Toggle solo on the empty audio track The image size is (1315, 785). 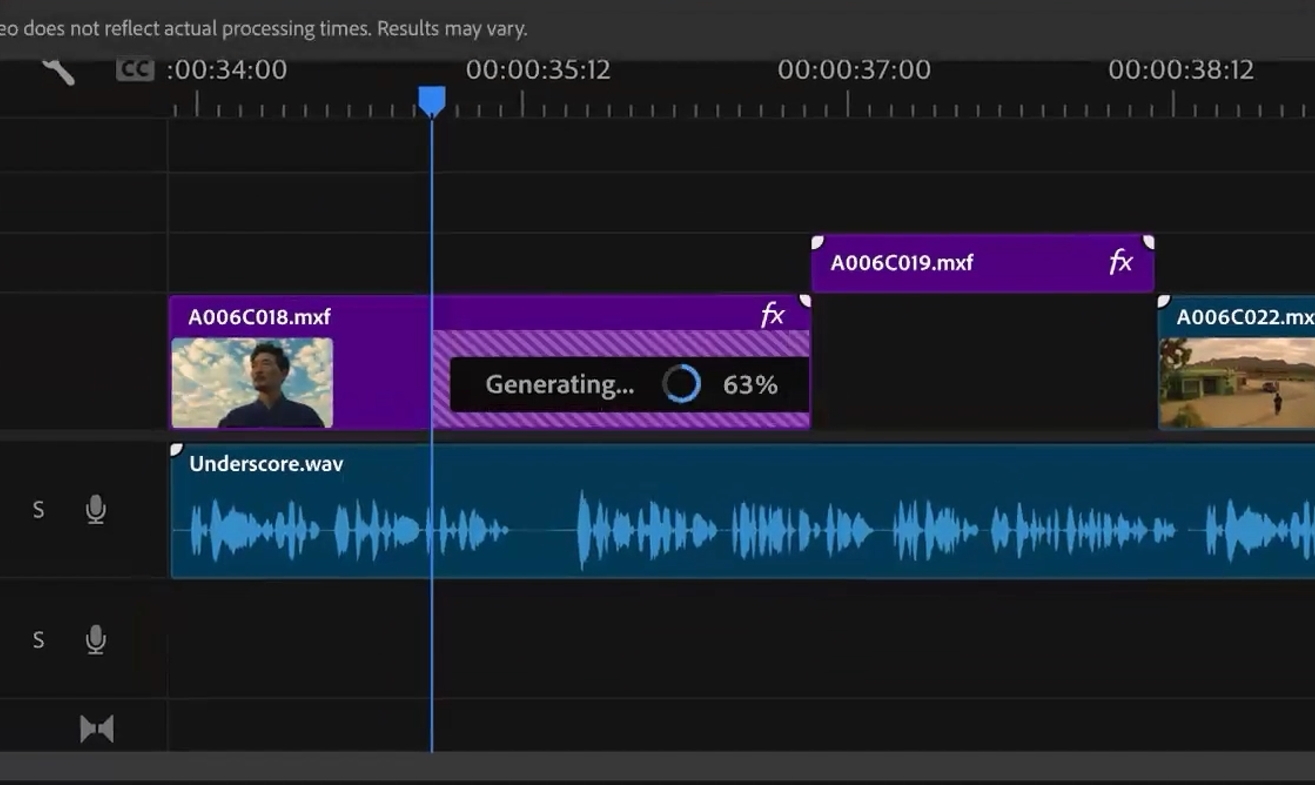(x=38, y=640)
